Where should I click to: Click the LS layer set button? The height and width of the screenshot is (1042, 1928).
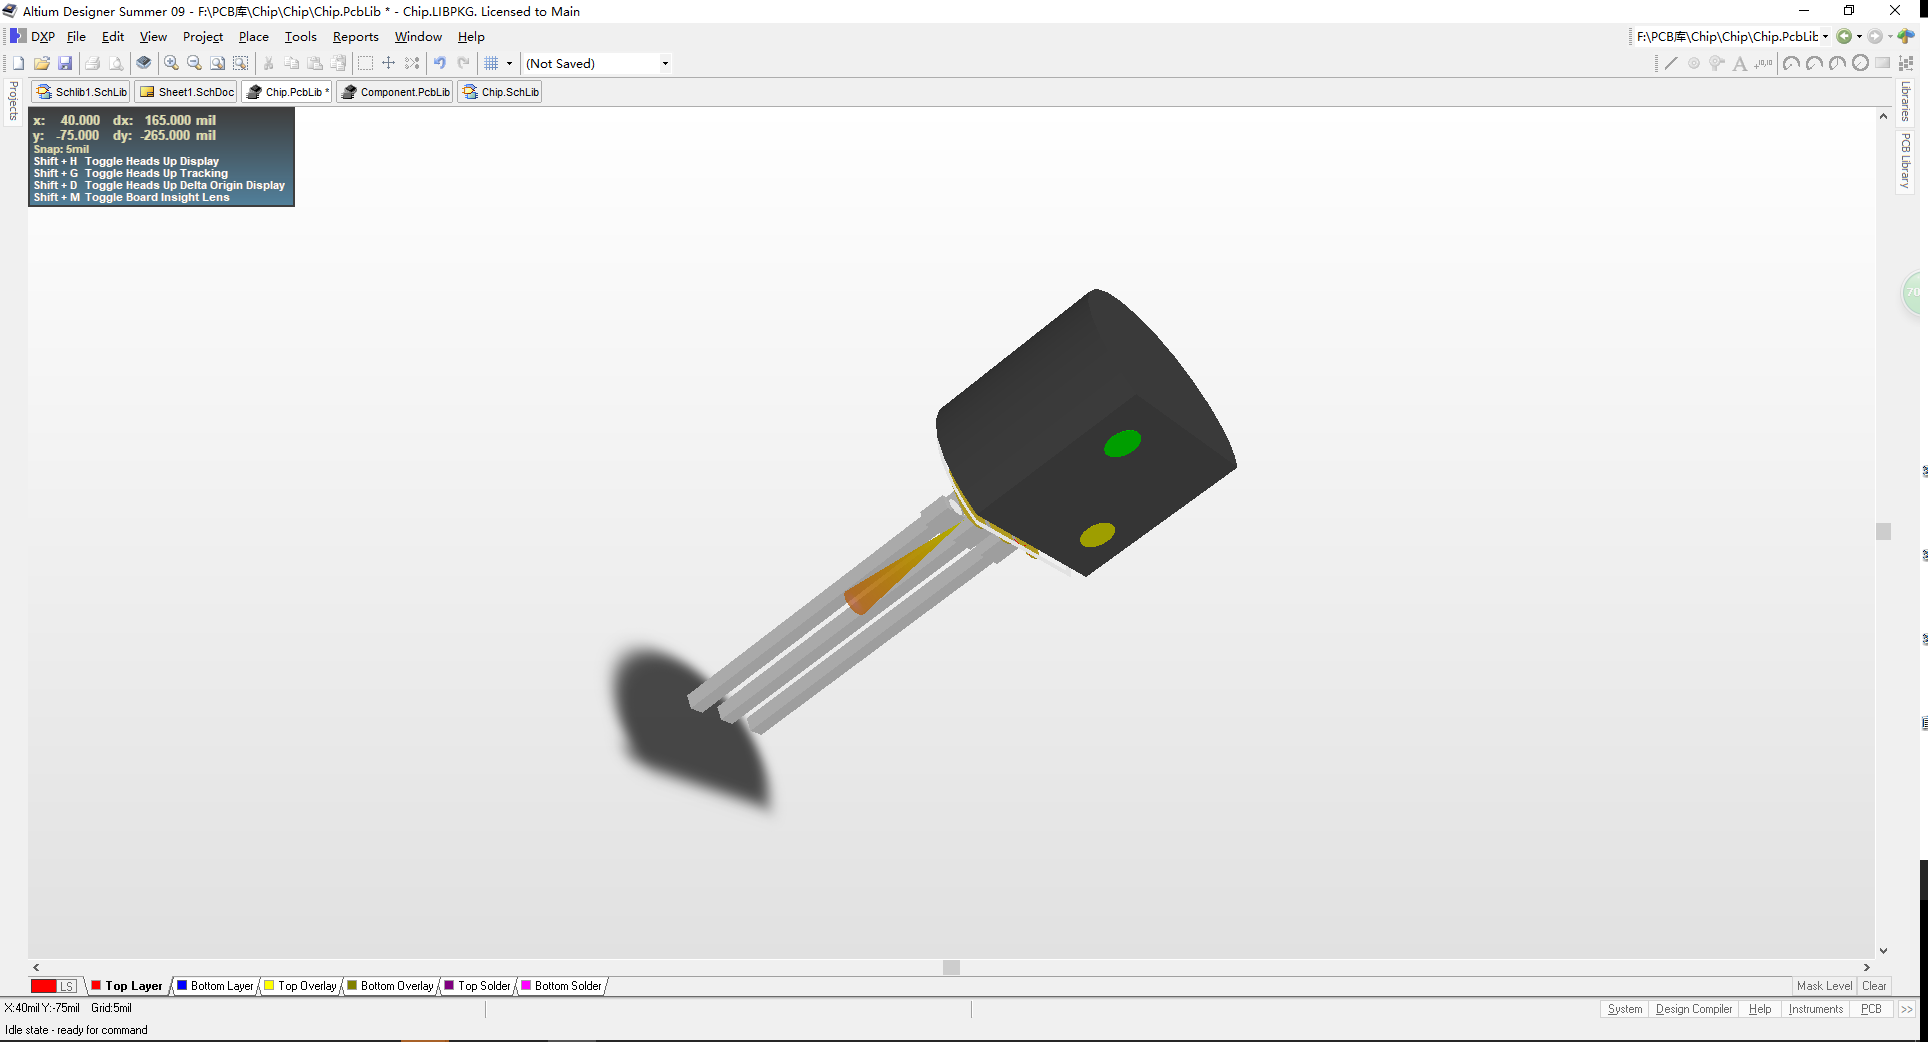tap(67, 986)
